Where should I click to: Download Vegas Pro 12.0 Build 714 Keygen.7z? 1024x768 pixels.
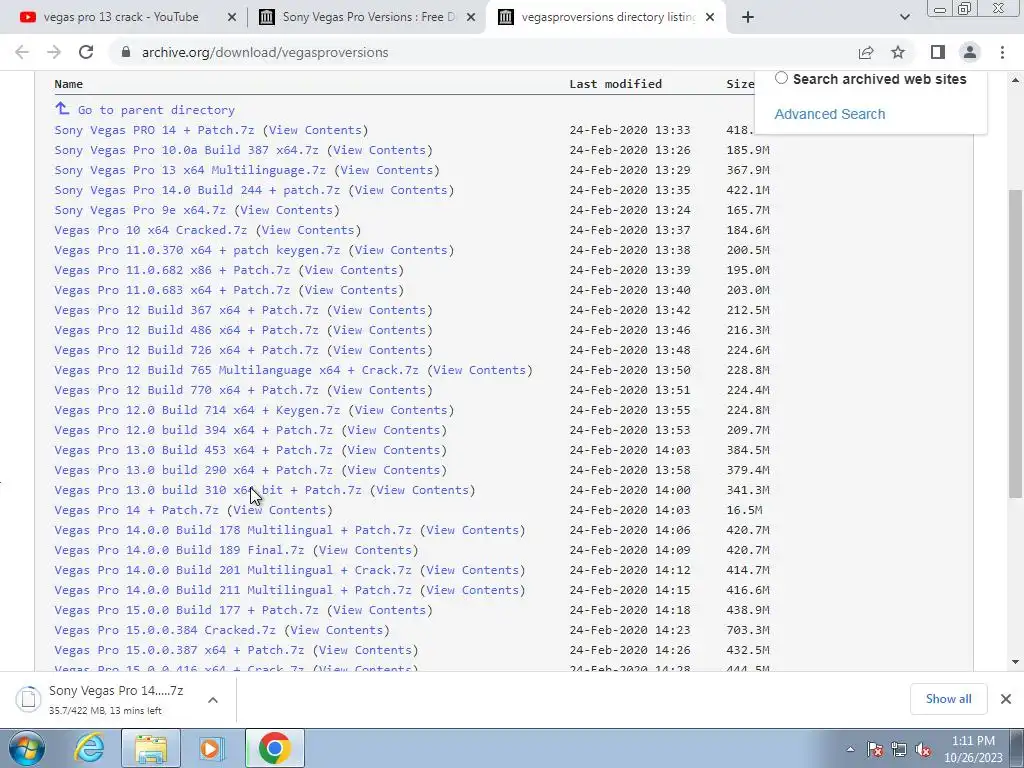coord(197,410)
